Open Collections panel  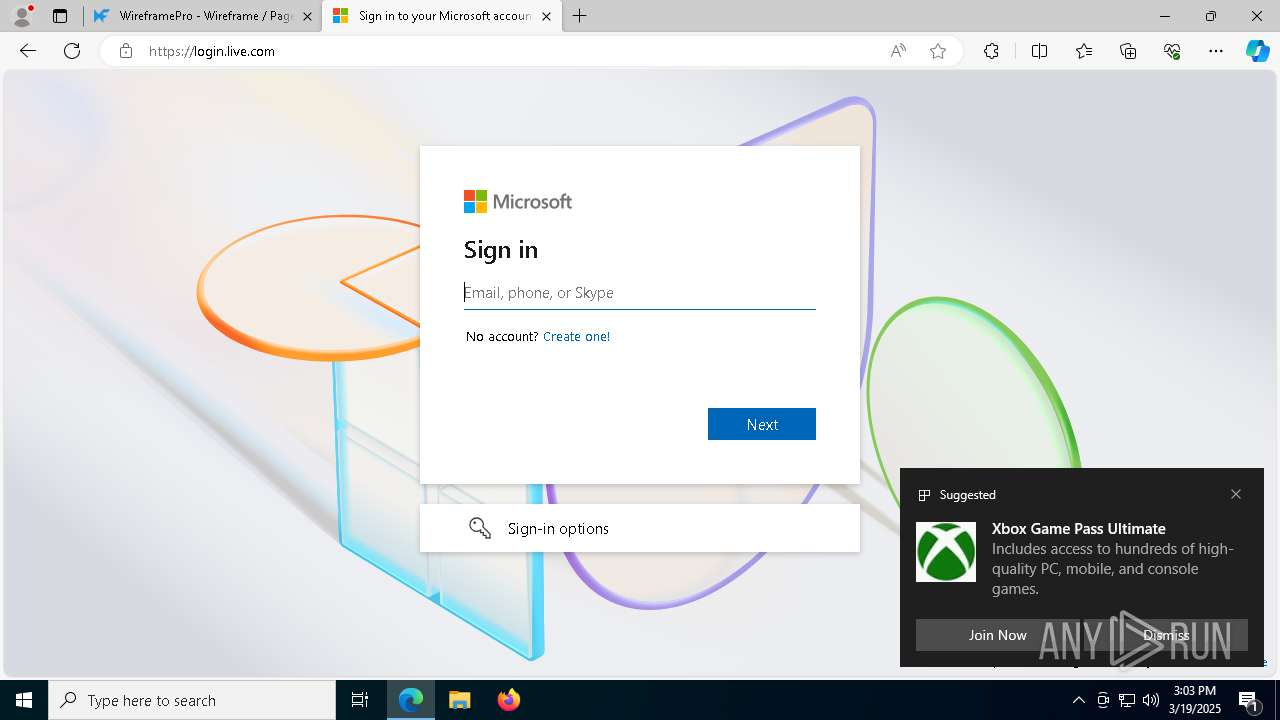coord(1128,51)
